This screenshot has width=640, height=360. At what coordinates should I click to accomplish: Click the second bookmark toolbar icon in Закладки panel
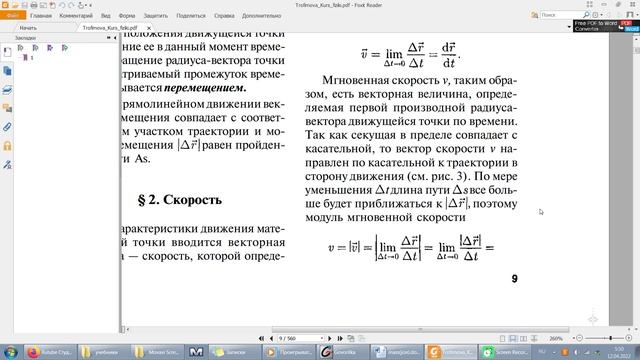(35, 48)
